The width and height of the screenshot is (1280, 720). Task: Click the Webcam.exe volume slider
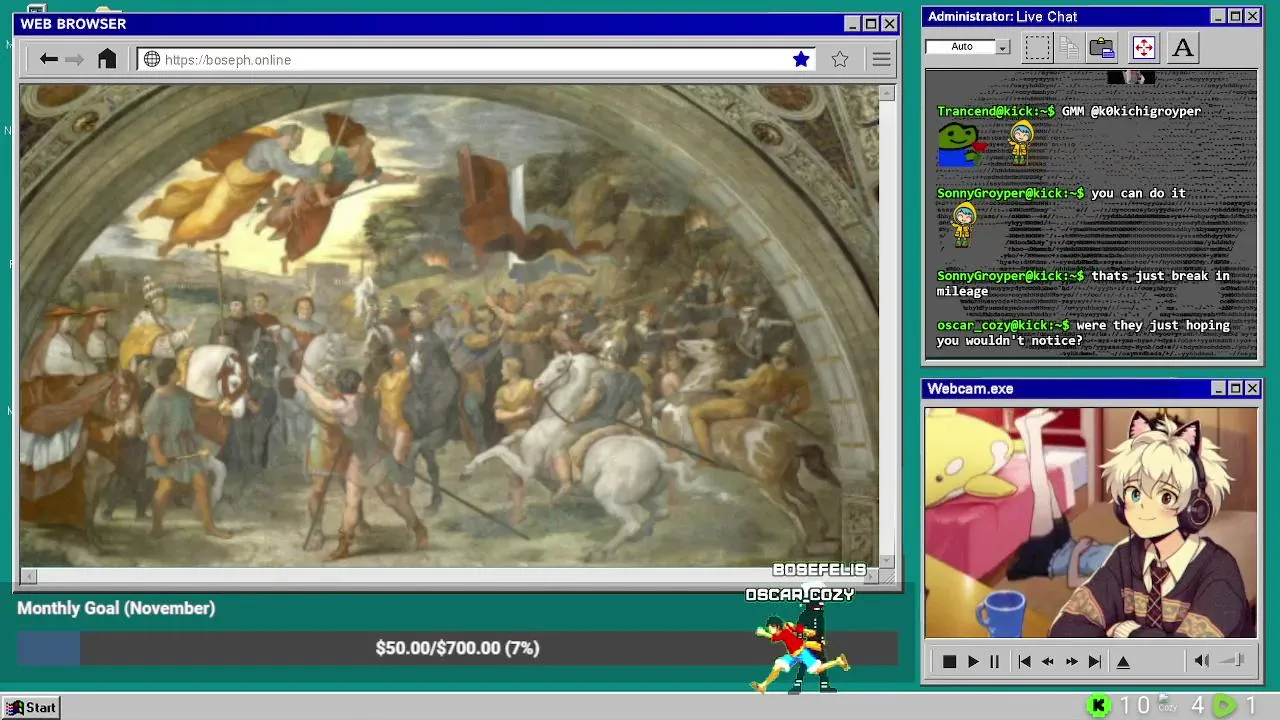pos(1233,660)
